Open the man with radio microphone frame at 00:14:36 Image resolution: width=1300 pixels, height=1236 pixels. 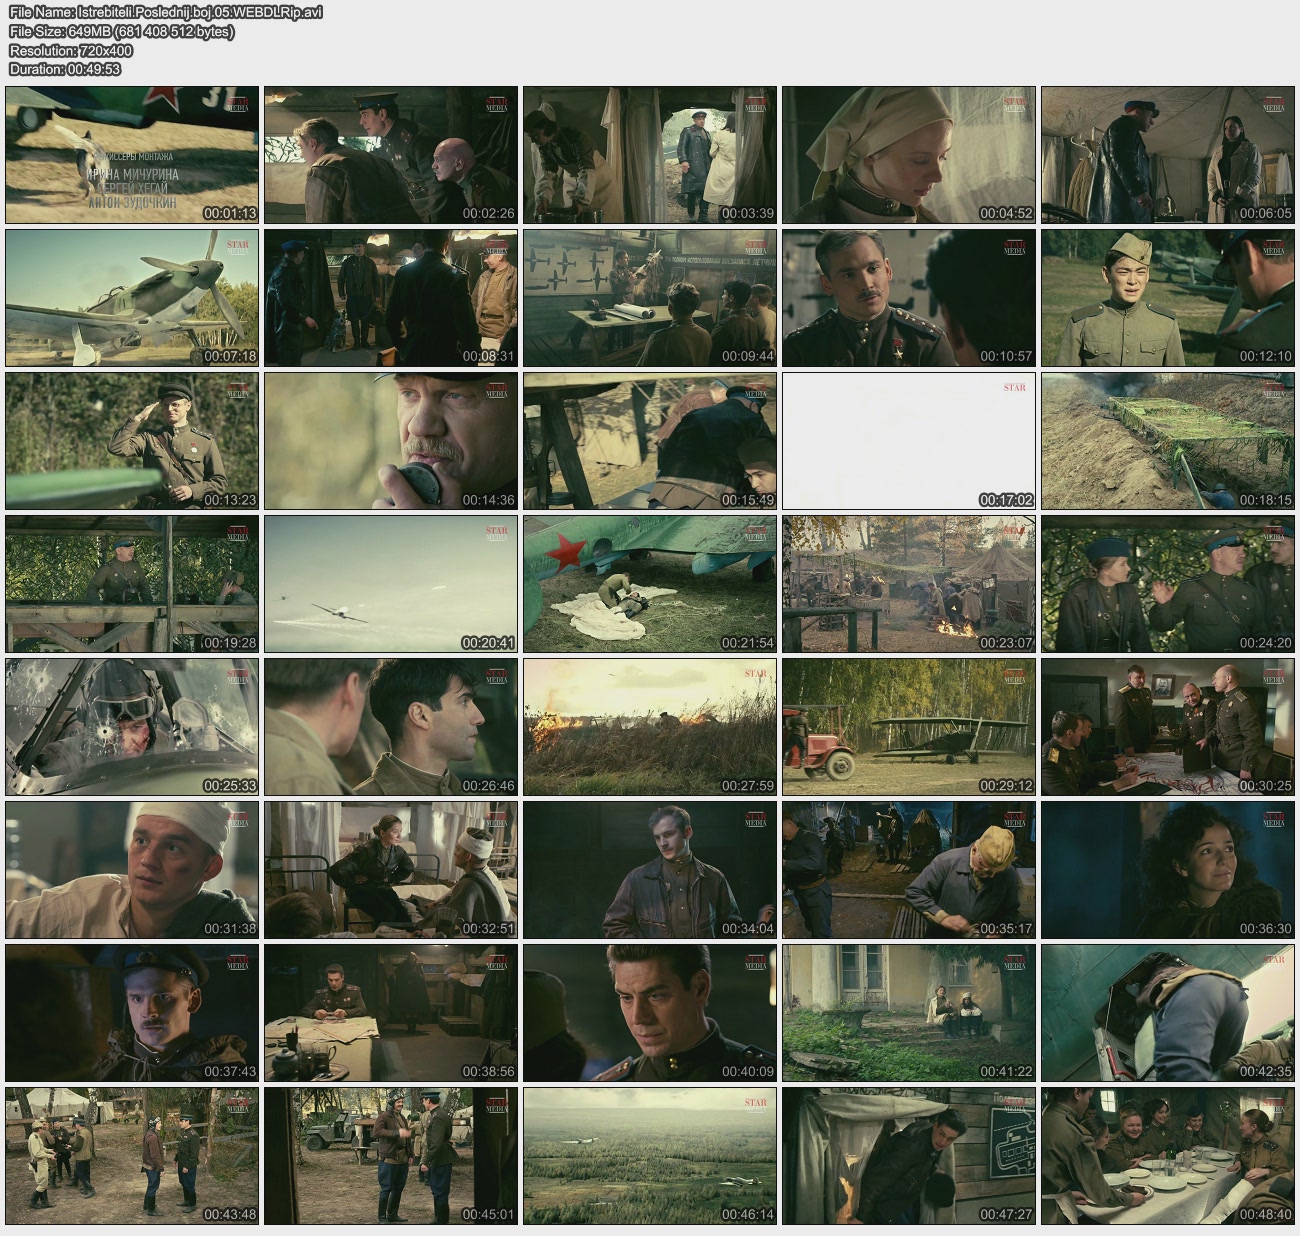tap(391, 441)
